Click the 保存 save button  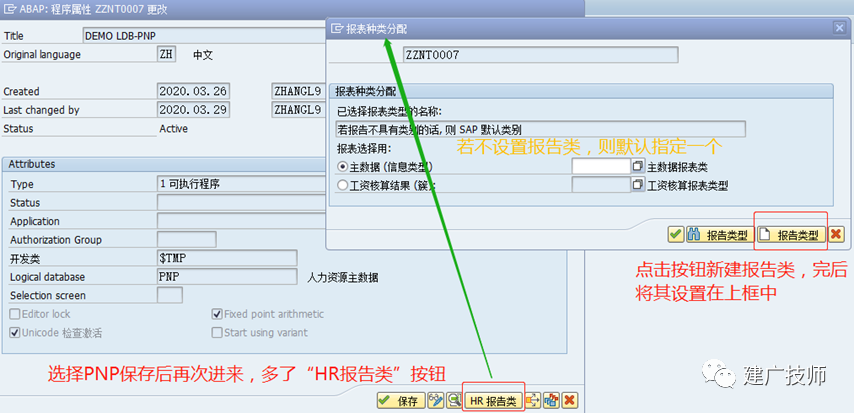coord(401,402)
